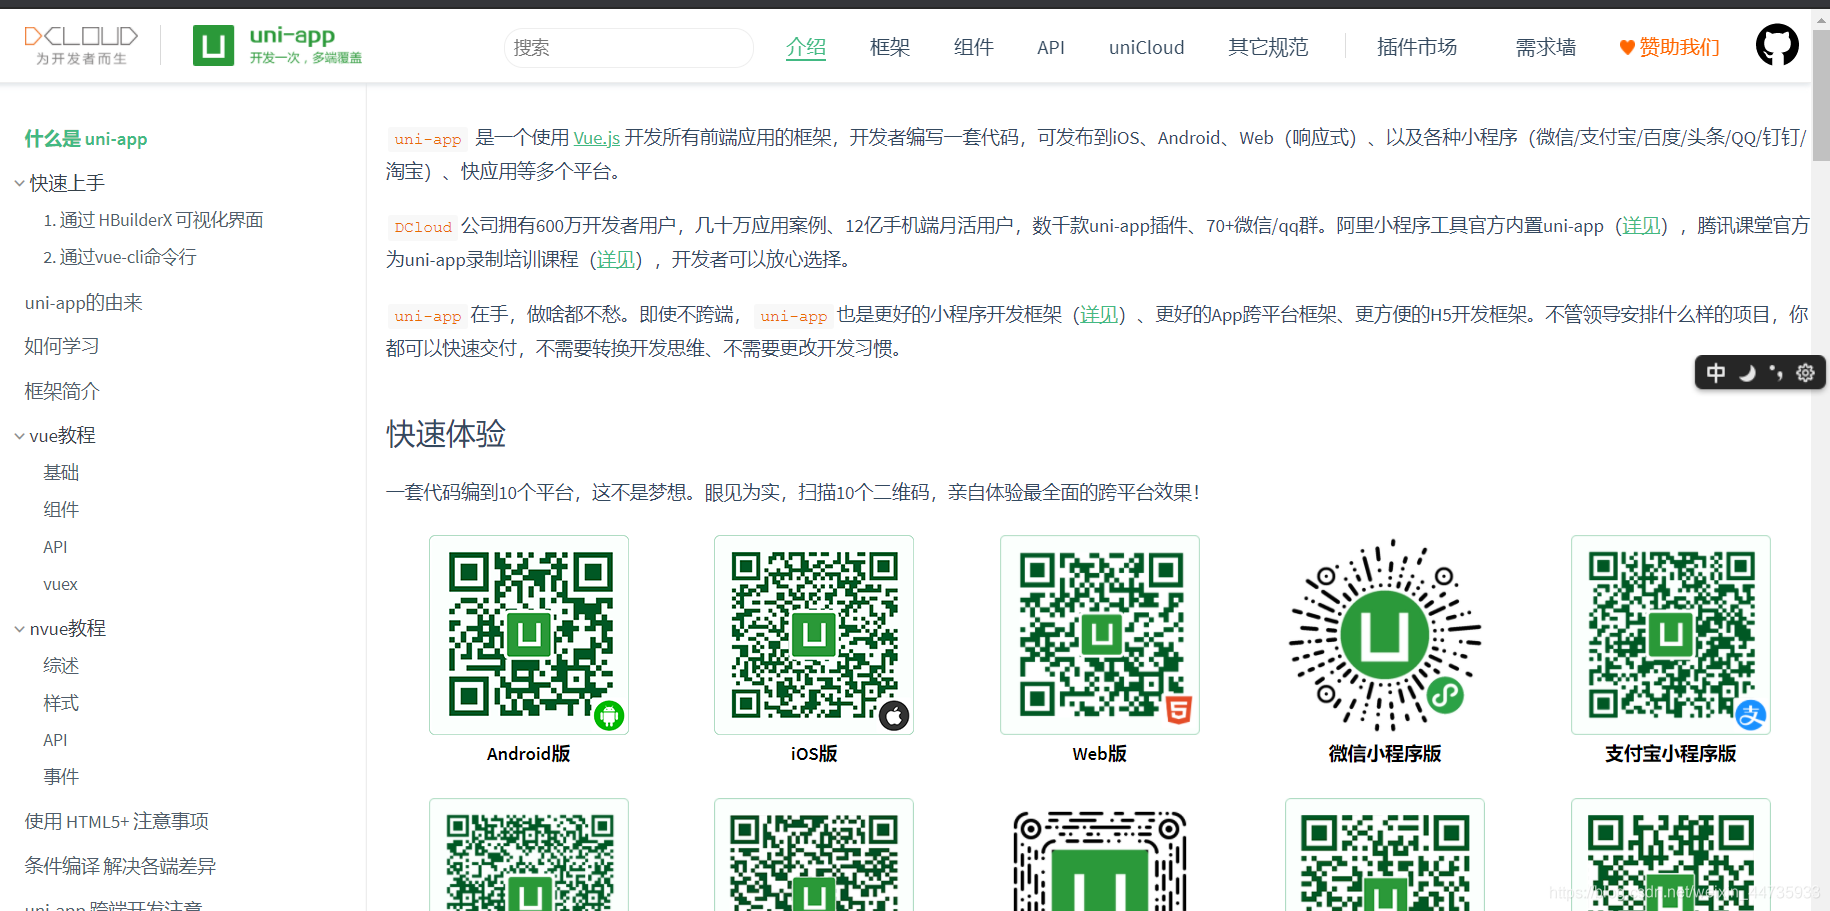Open 使用 HTML5+ 注意事项
Viewport: 1830px width, 911px height.
click(x=117, y=821)
